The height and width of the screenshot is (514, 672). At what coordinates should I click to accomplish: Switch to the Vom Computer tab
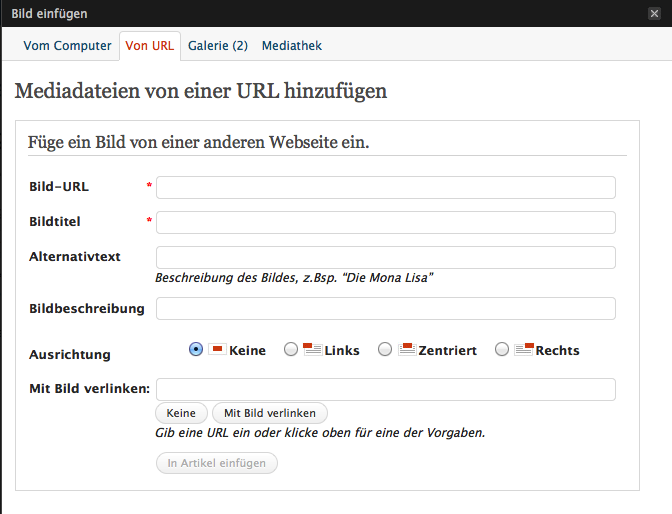[x=68, y=46]
